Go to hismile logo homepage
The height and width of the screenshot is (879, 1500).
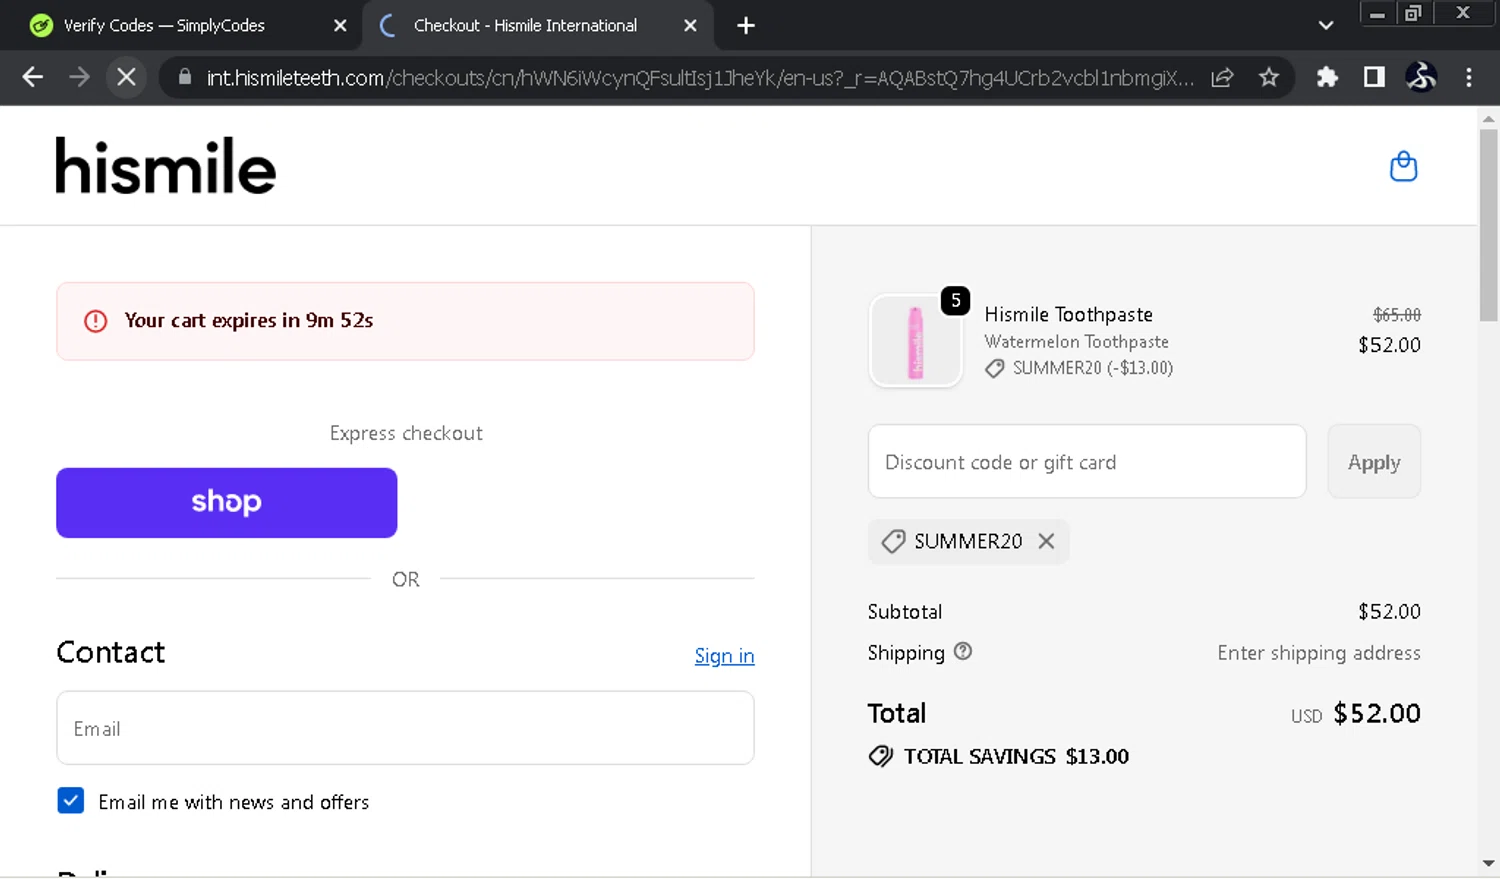165,166
